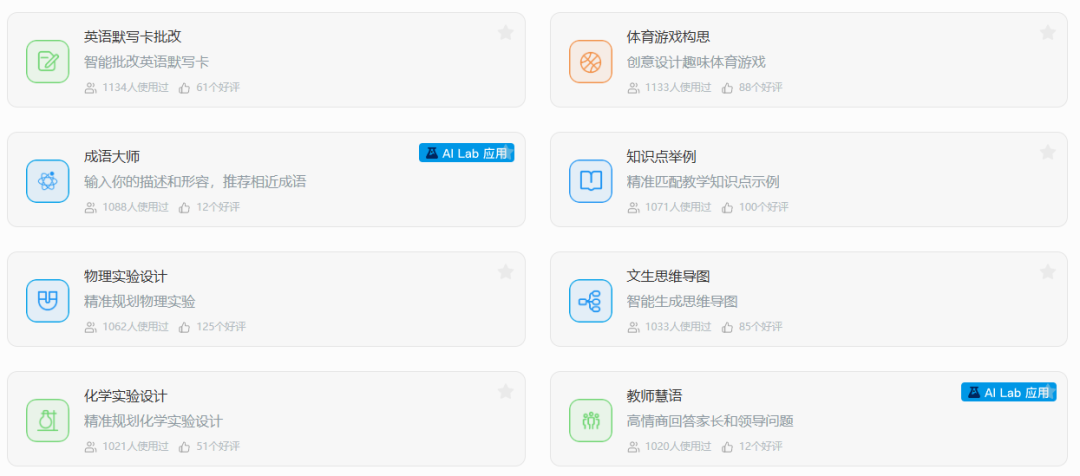This screenshot has width=1080, height=476.
Task: Open the 知识点举例 title
Action: tap(661, 156)
